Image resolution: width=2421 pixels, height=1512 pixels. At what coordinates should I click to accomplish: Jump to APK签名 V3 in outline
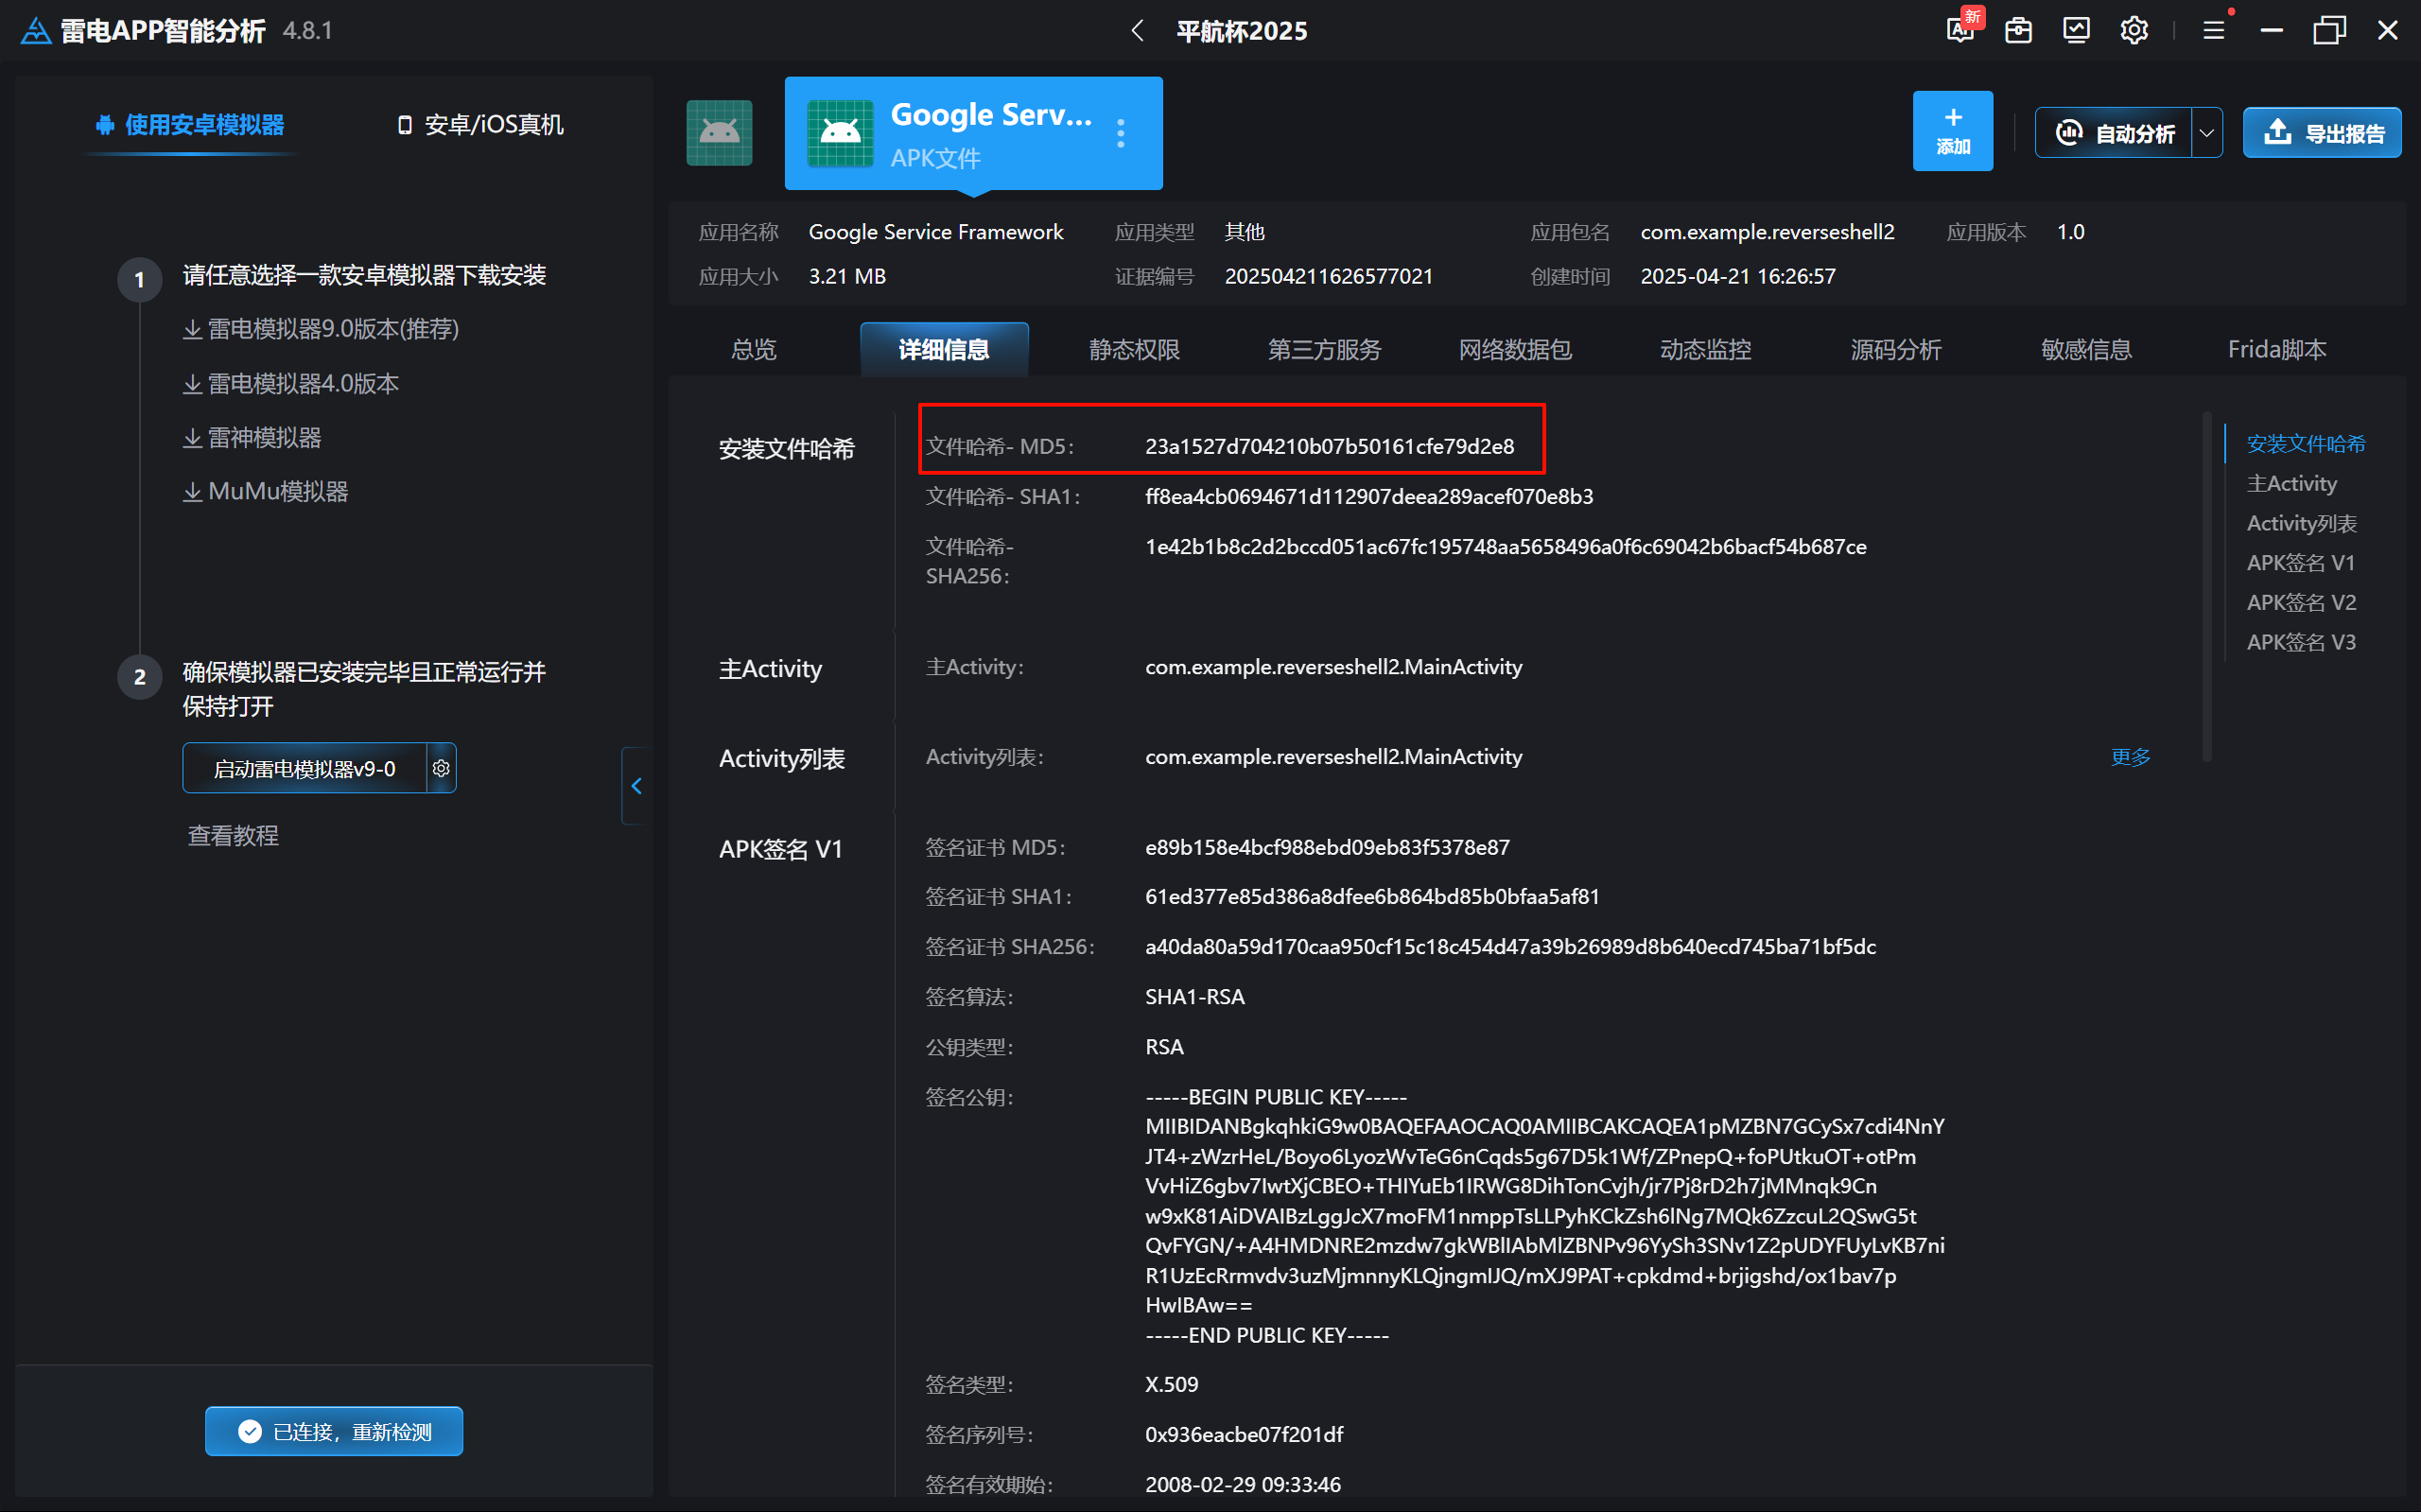click(2301, 642)
